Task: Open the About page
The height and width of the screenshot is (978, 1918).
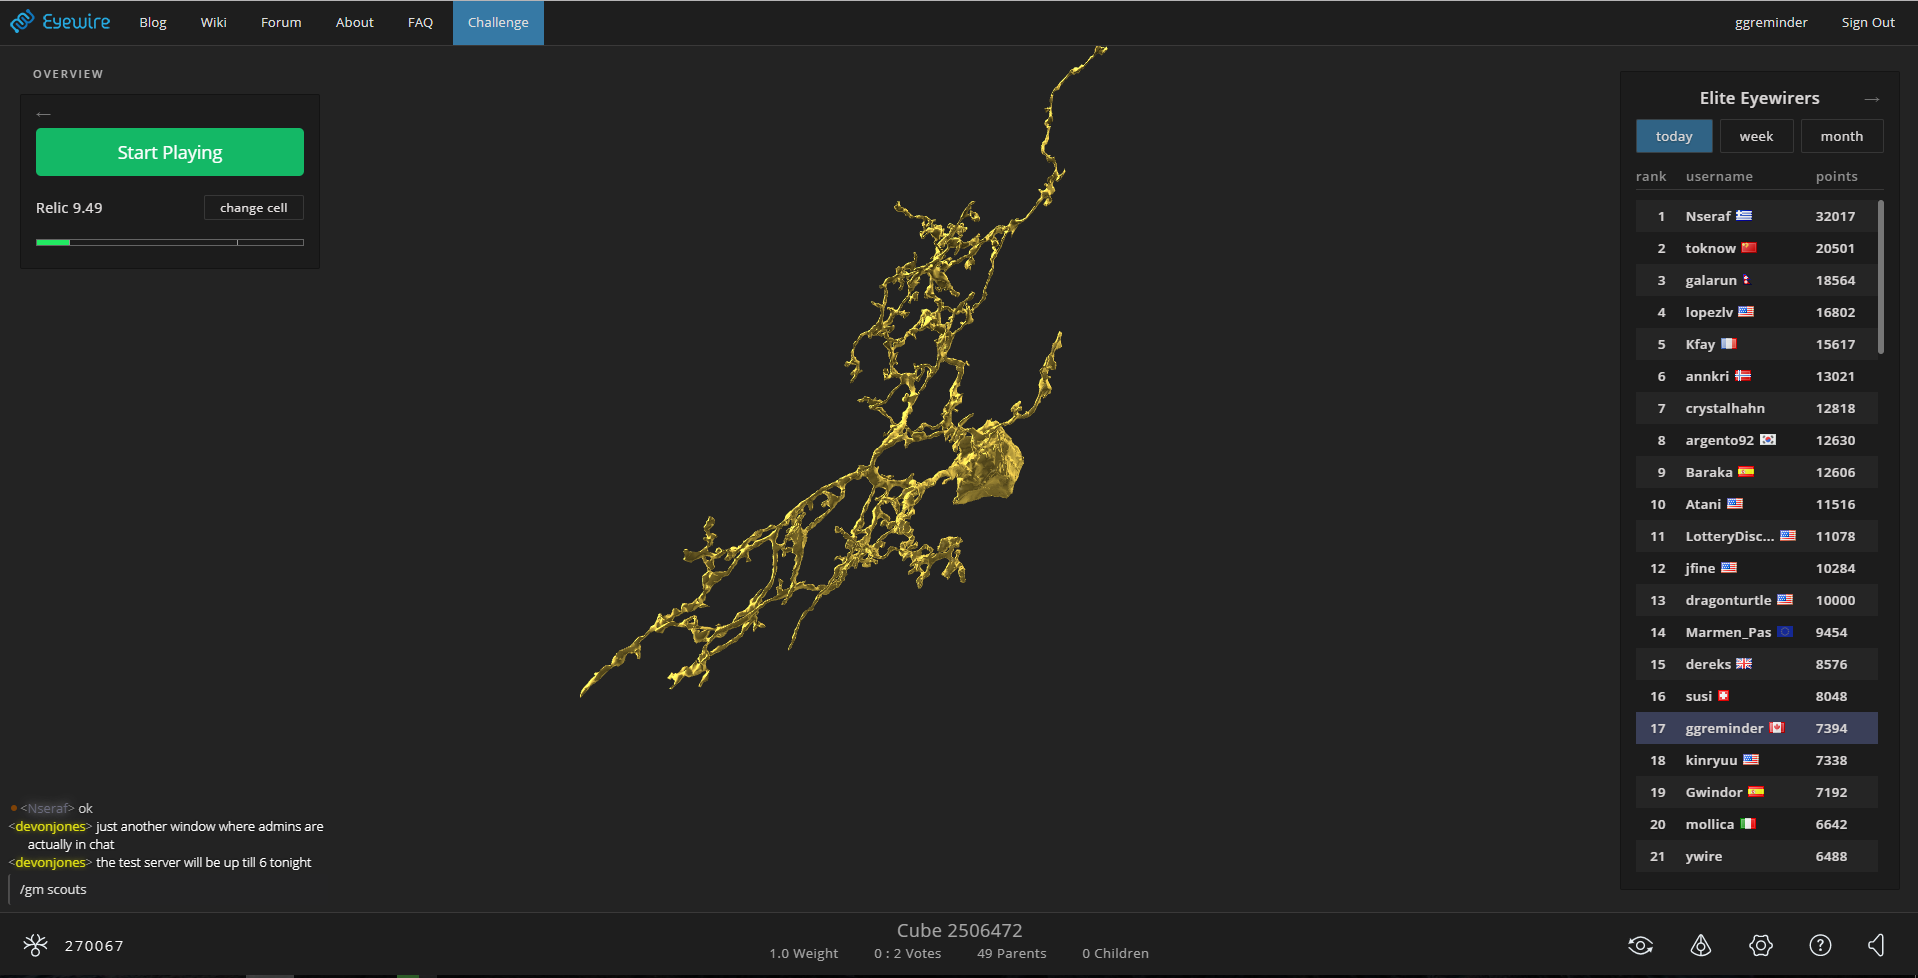Action: tap(355, 23)
